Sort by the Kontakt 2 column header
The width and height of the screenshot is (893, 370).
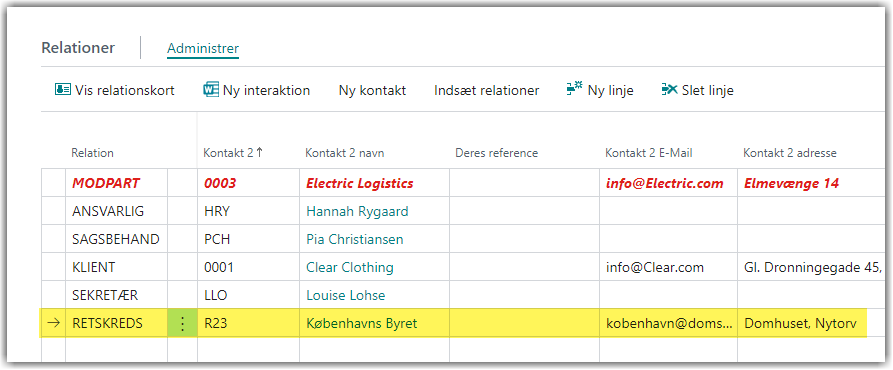[234, 153]
